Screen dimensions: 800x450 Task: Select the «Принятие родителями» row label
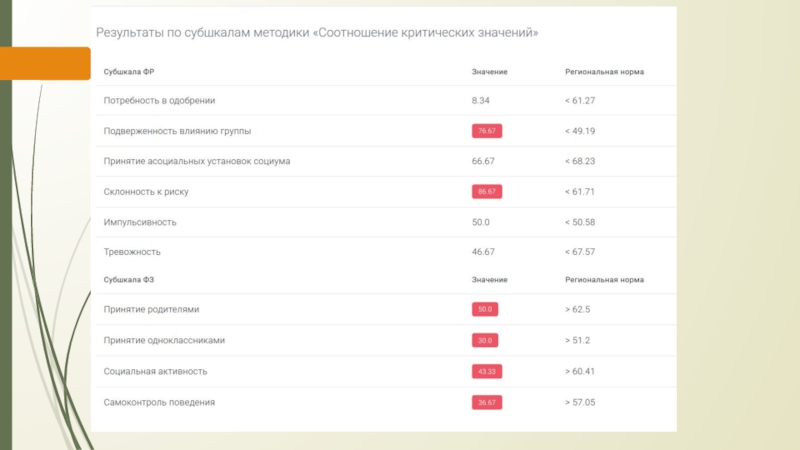coord(151,310)
